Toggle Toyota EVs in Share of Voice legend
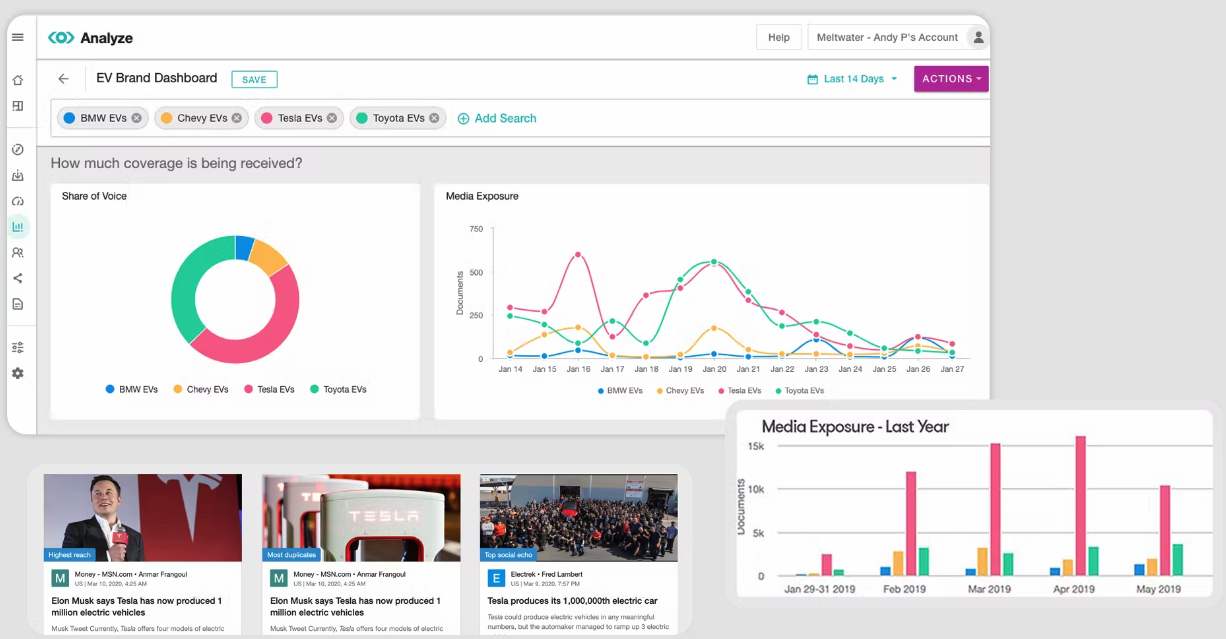The width and height of the screenshot is (1226, 639). click(338, 389)
